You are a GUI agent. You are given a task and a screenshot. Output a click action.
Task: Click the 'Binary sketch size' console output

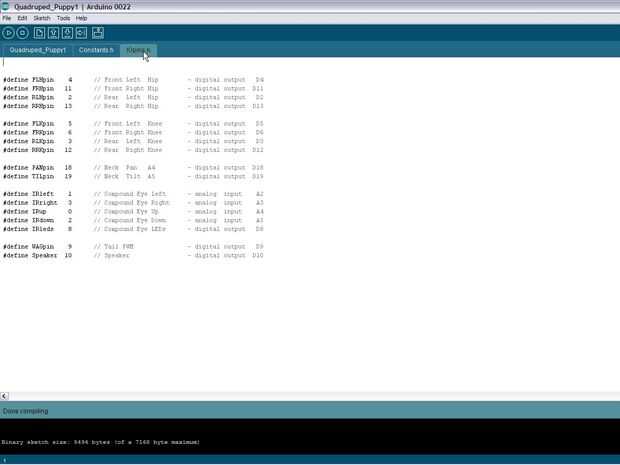[x=100, y=442]
